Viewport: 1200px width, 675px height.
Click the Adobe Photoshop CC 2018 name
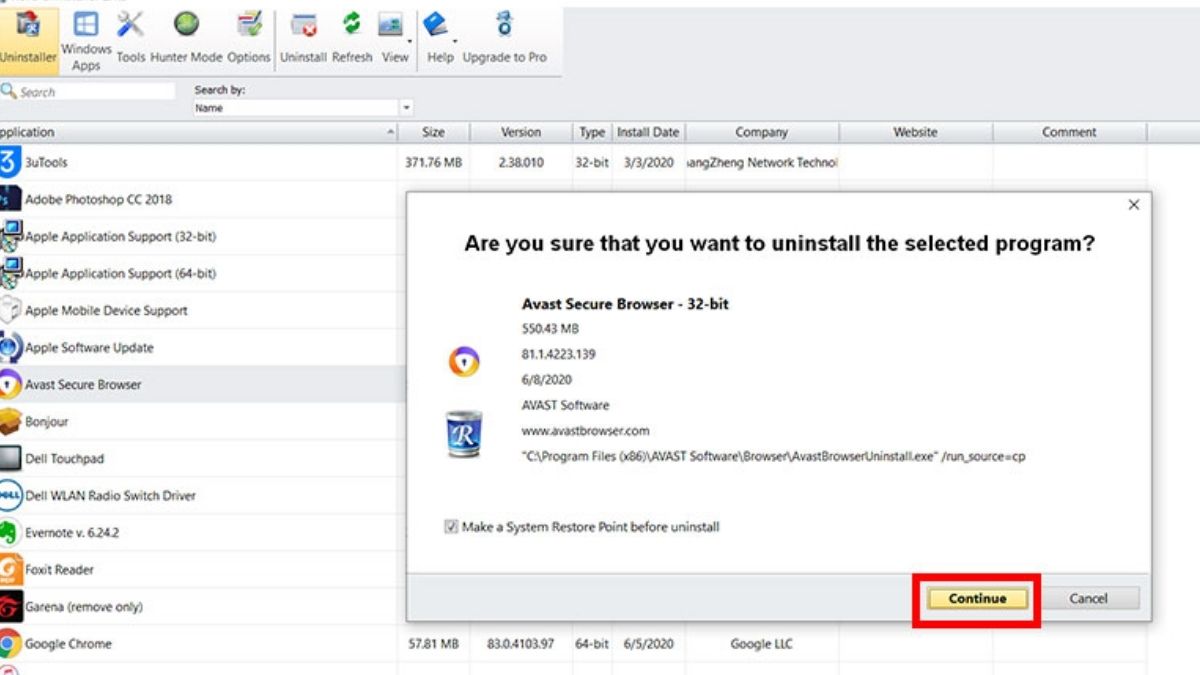click(x=98, y=199)
